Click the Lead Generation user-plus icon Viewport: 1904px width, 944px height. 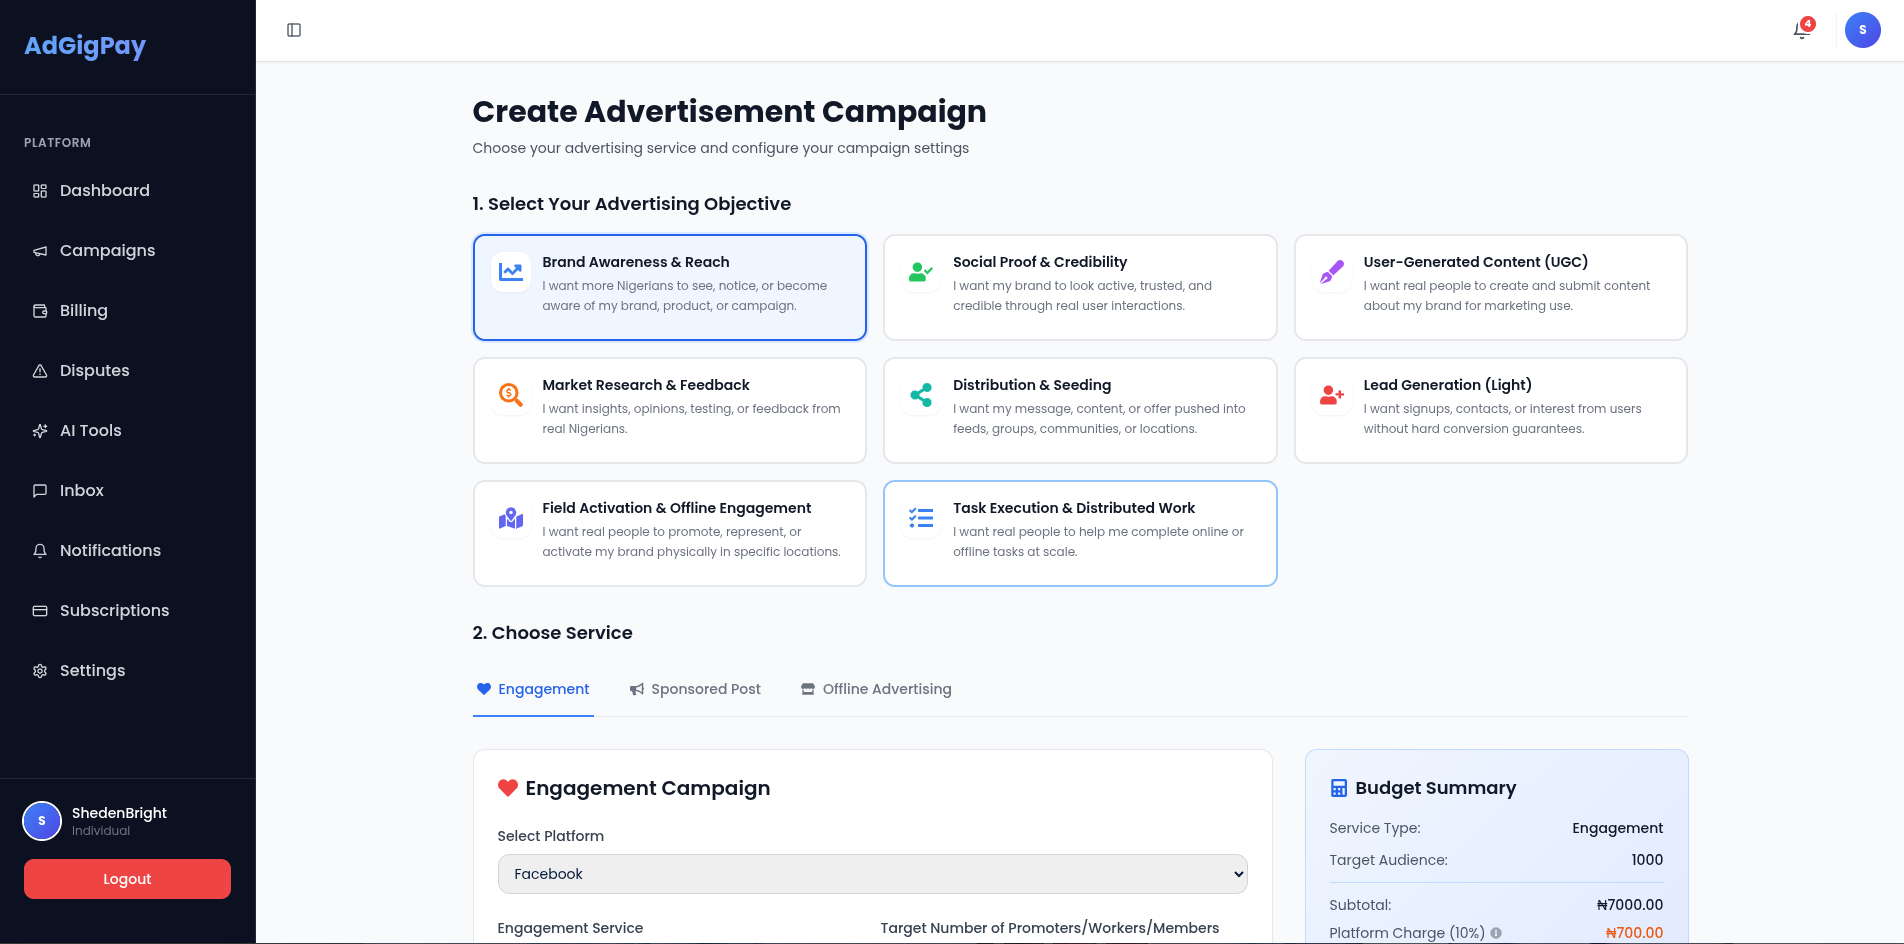tap(1332, 395)
